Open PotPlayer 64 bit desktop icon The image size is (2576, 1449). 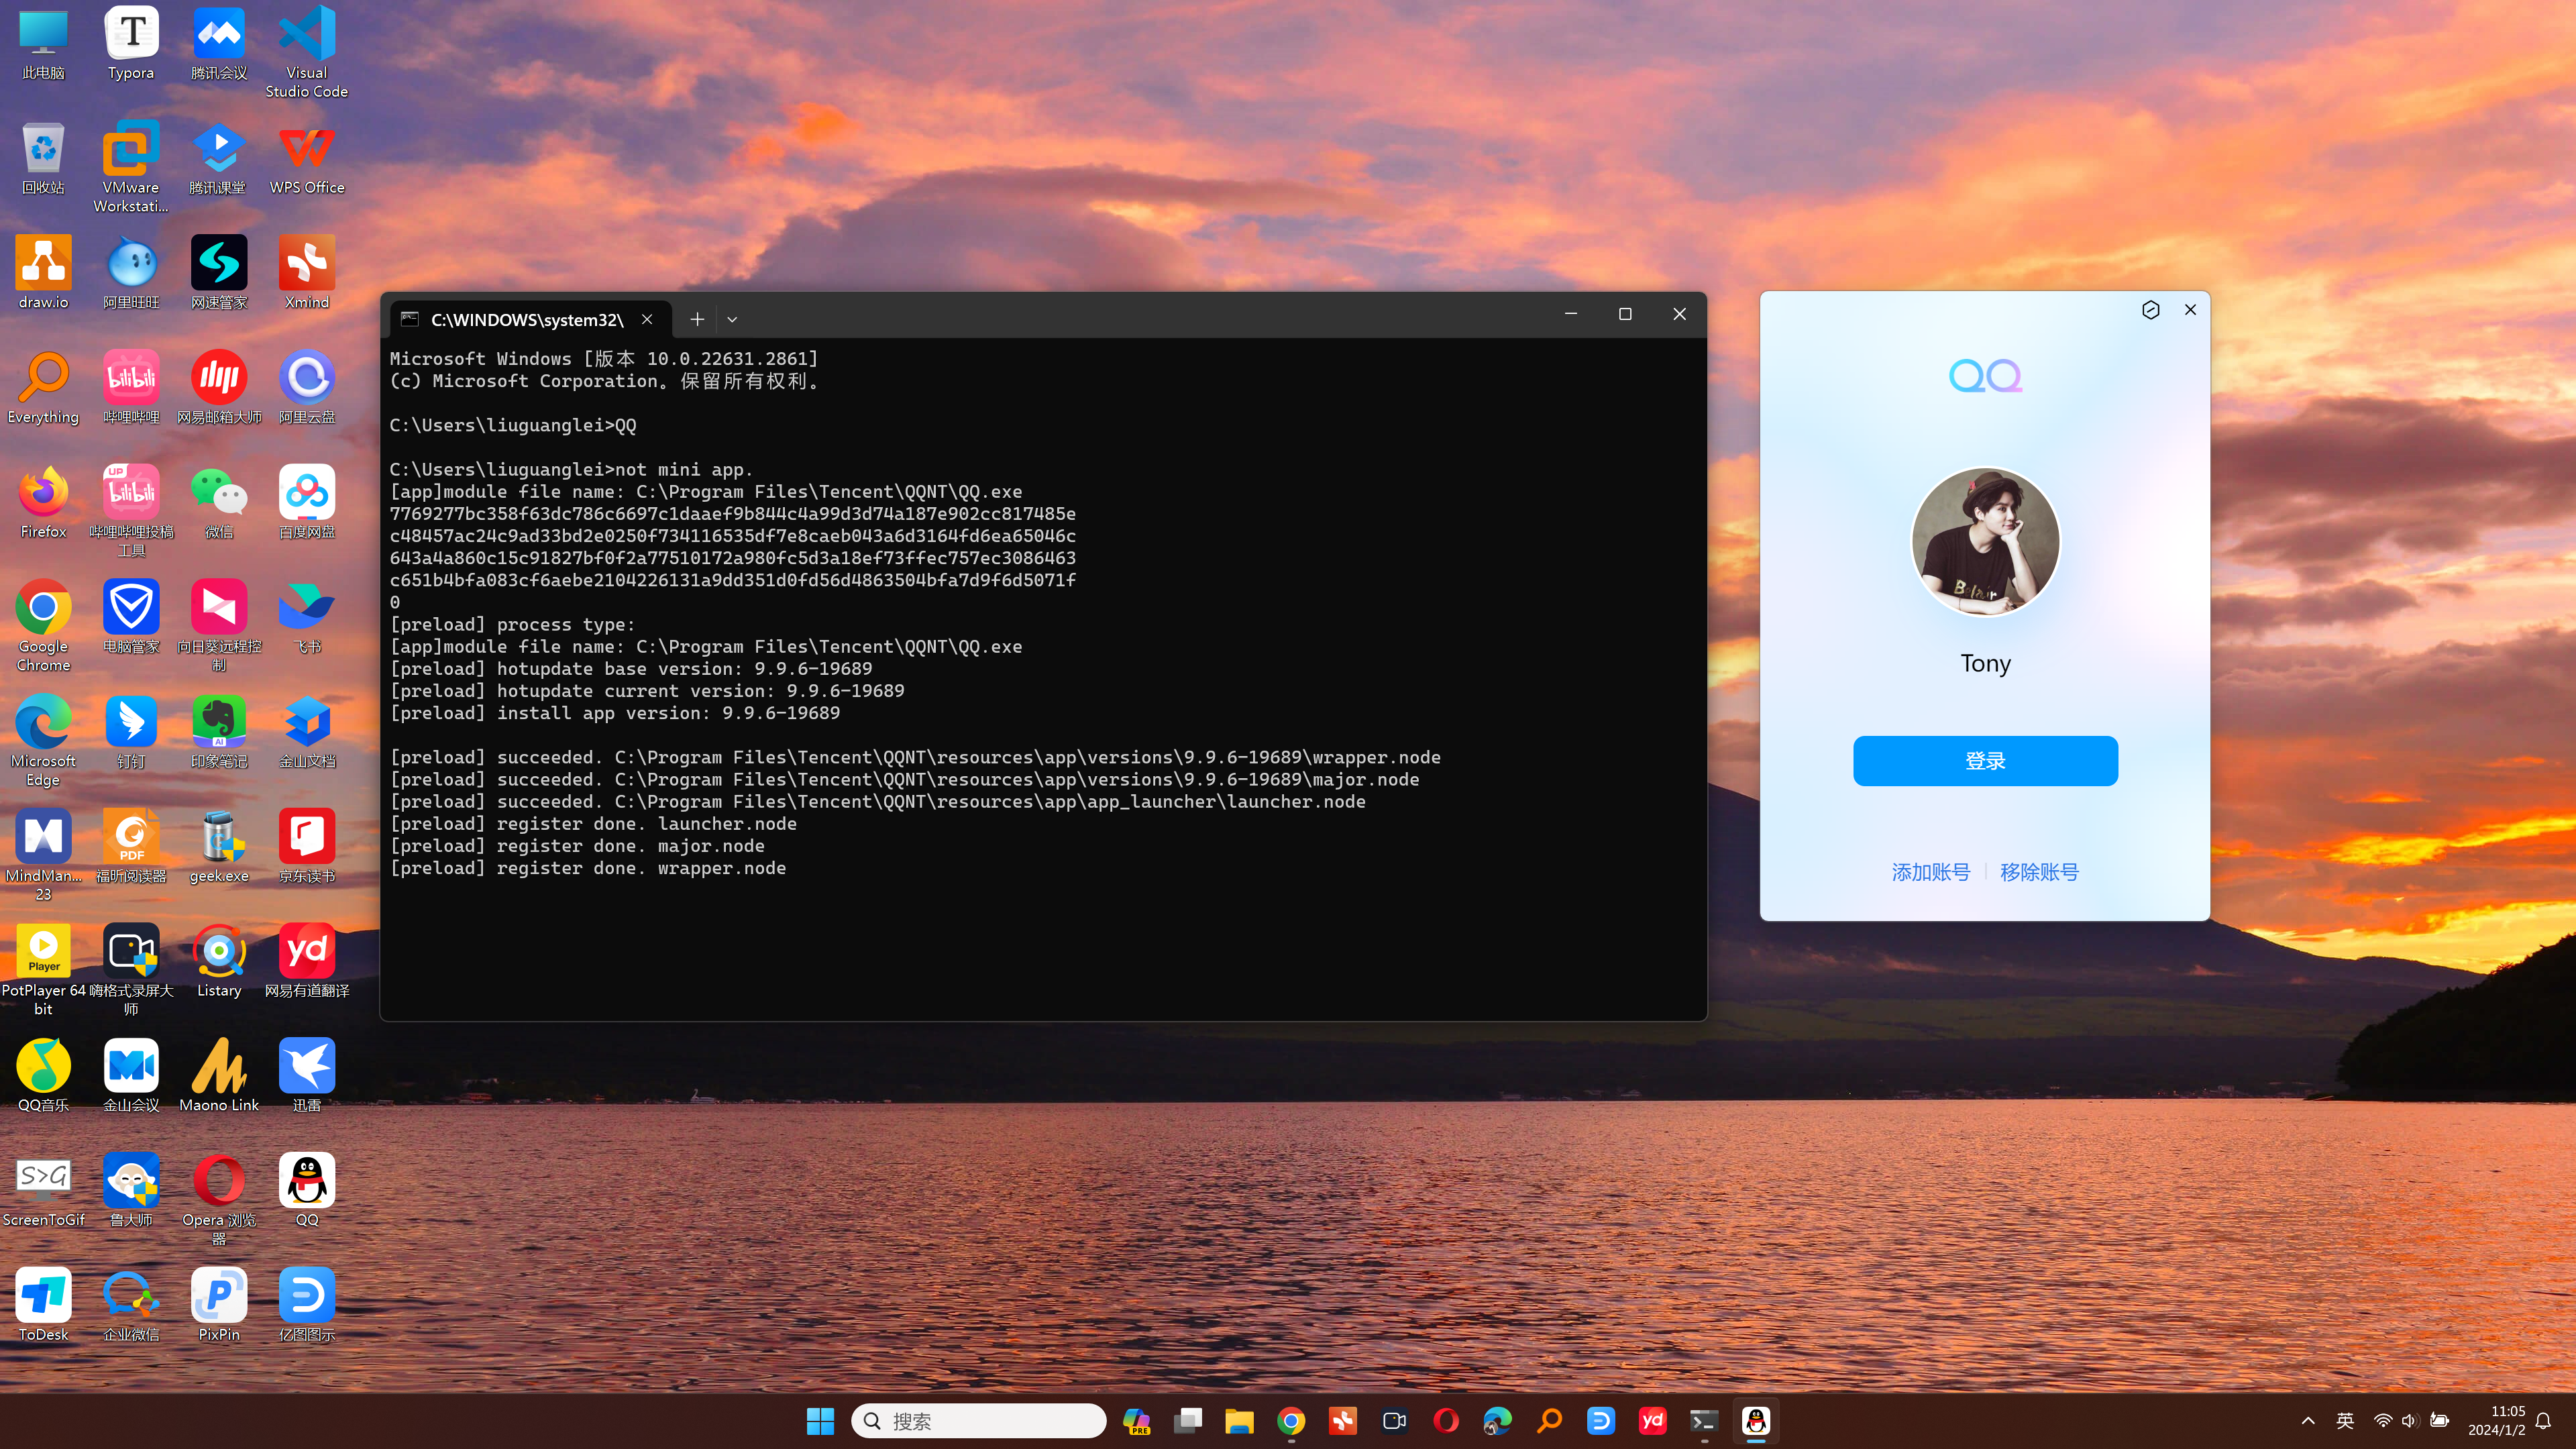pyautogui.click(x=43, y=971)
